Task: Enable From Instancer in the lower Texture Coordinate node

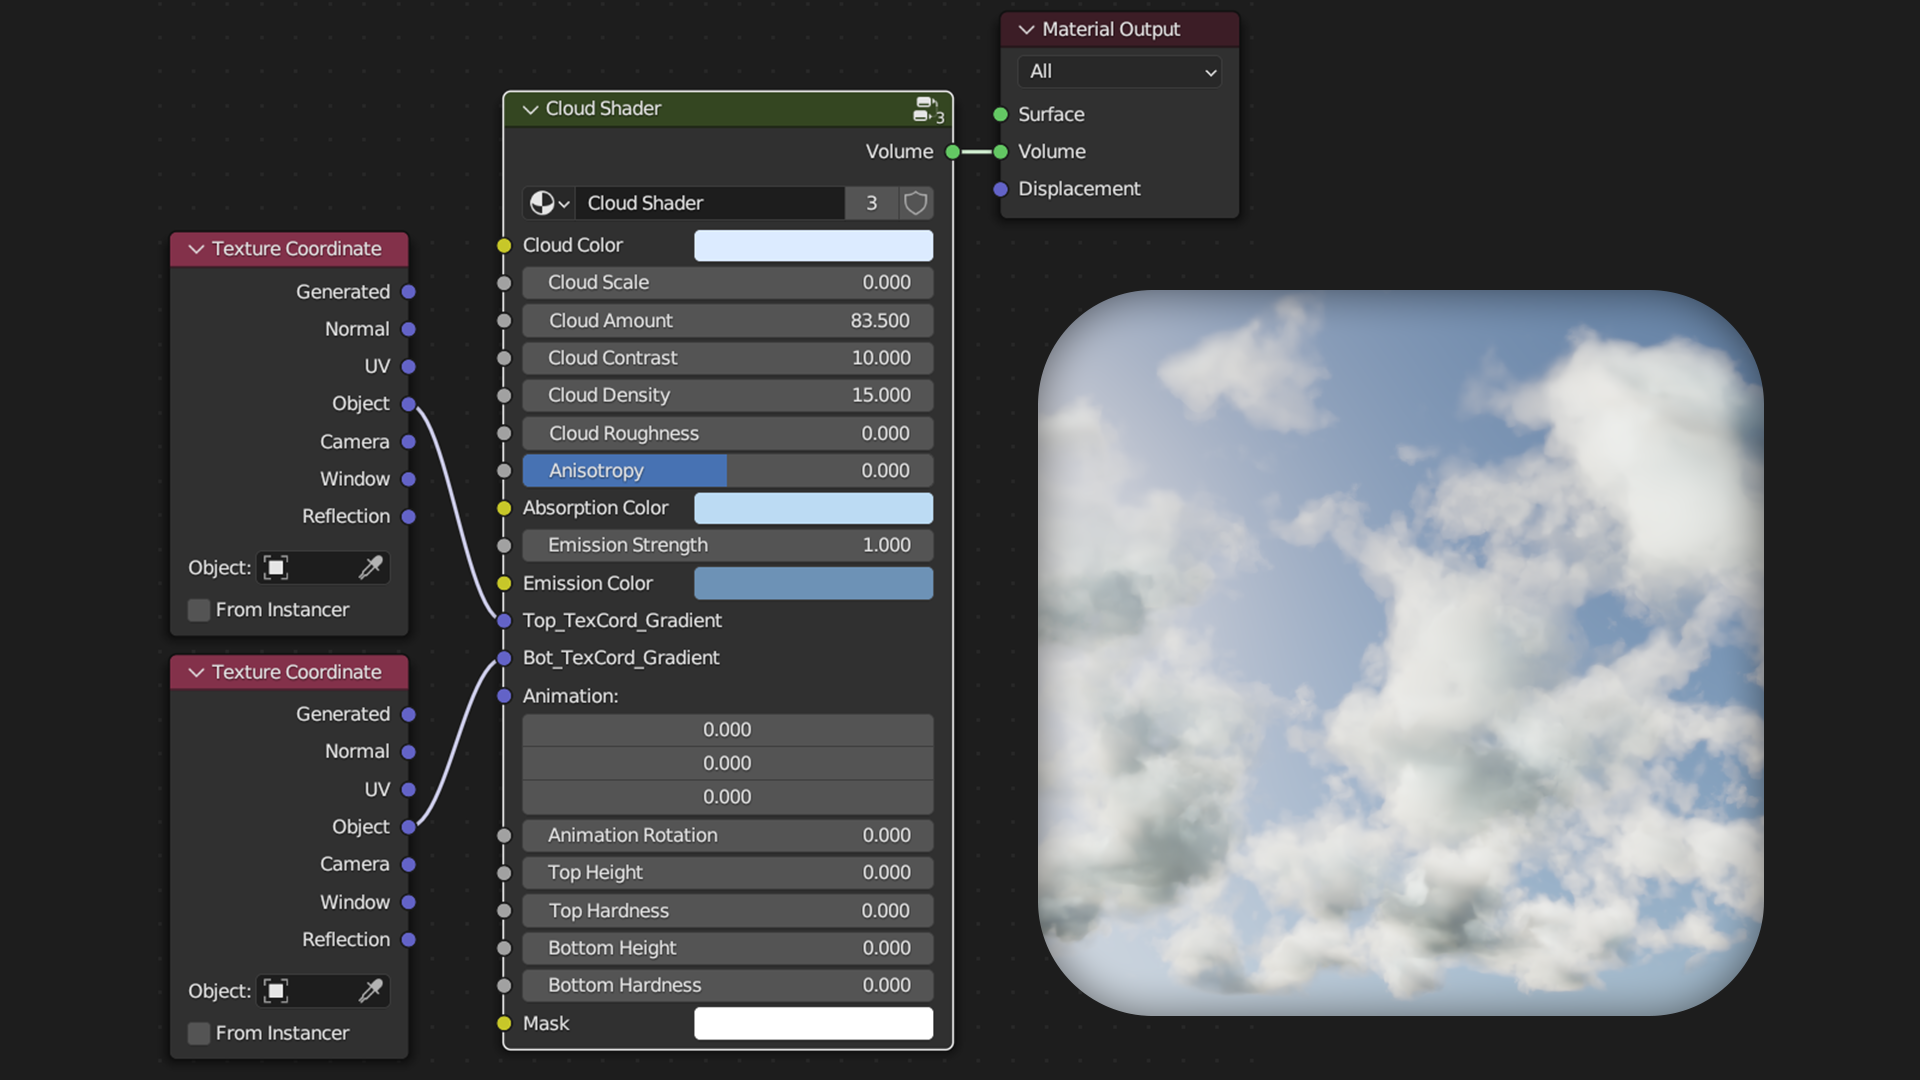Action: 198,1033
